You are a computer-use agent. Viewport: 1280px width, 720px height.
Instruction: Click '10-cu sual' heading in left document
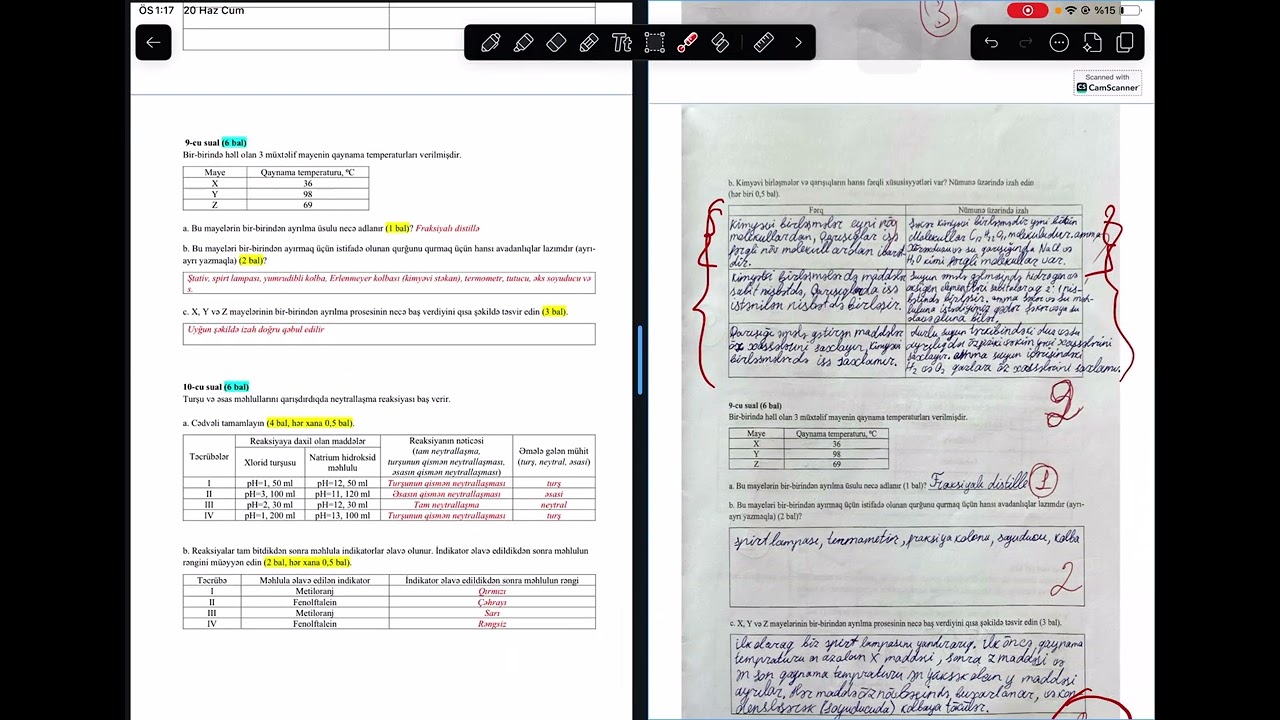click(203, 386)
